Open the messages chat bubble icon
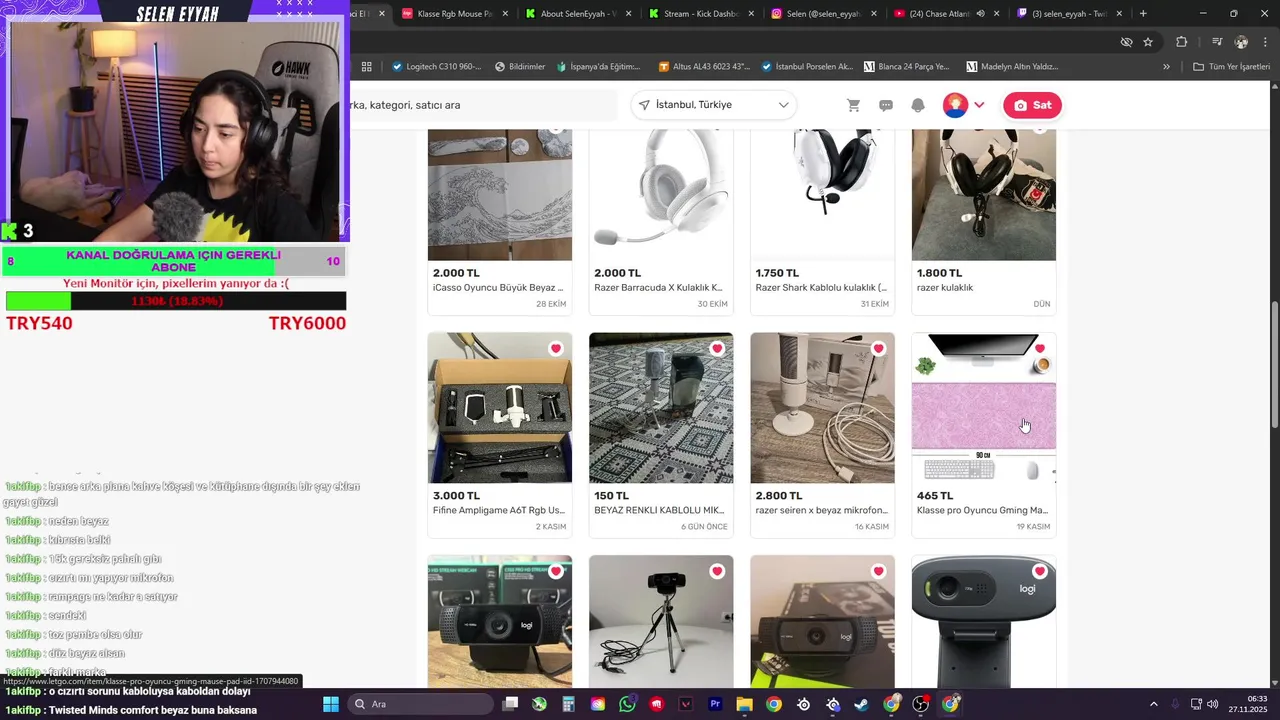 (886, 105)
